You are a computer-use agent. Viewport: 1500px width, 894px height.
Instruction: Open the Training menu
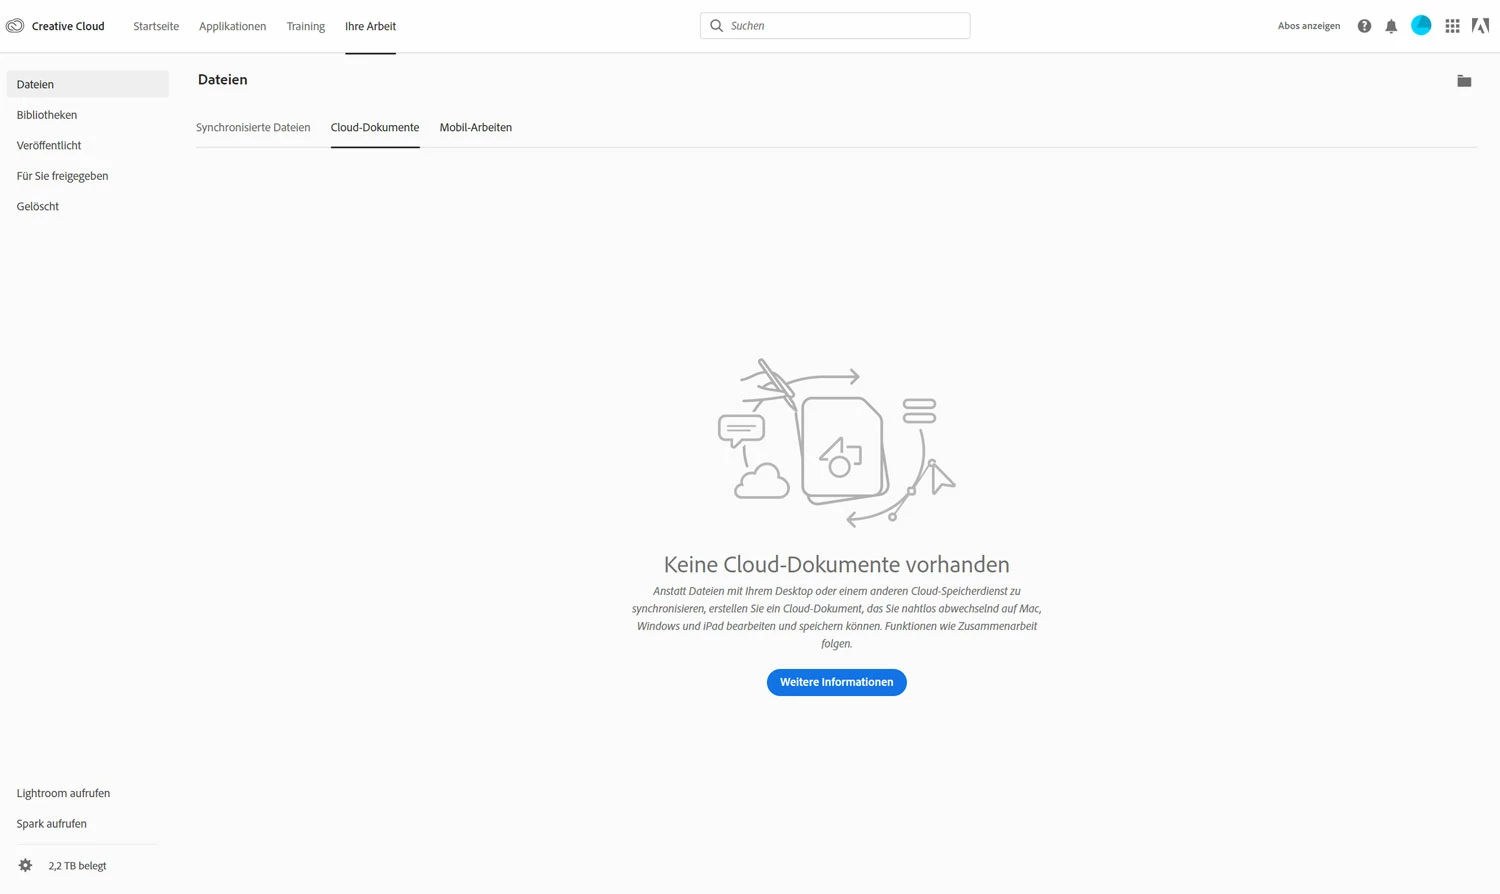[305, 26]
